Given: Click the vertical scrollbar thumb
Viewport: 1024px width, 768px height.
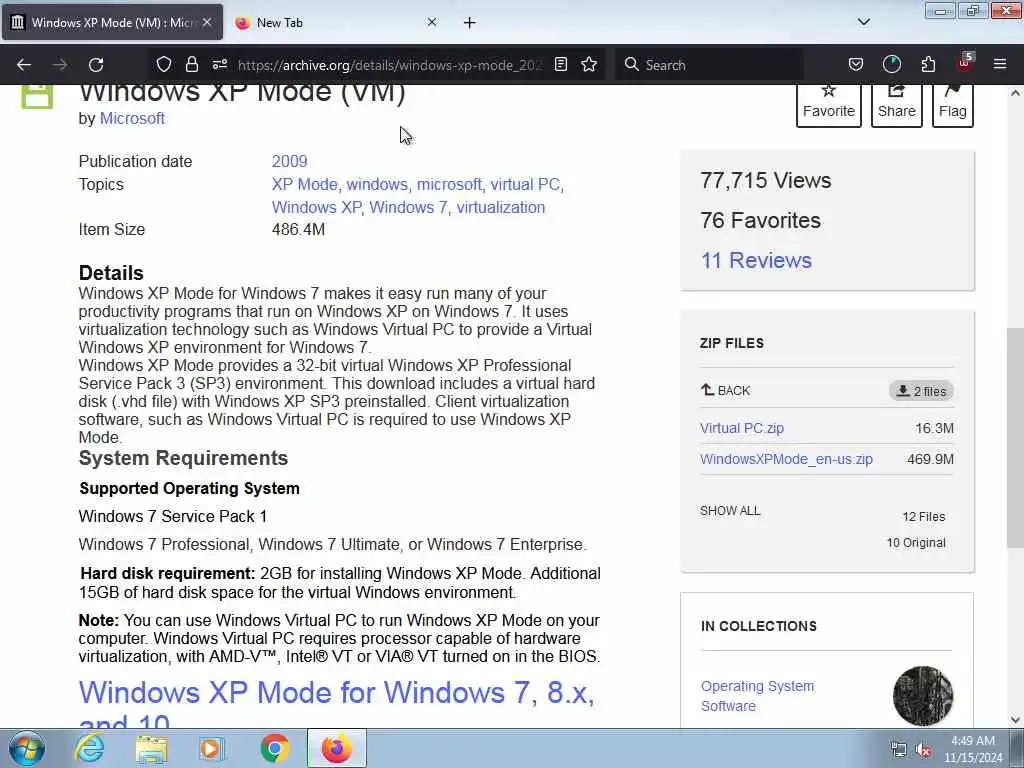Looking at the screenshot, I should [1015, 437].
